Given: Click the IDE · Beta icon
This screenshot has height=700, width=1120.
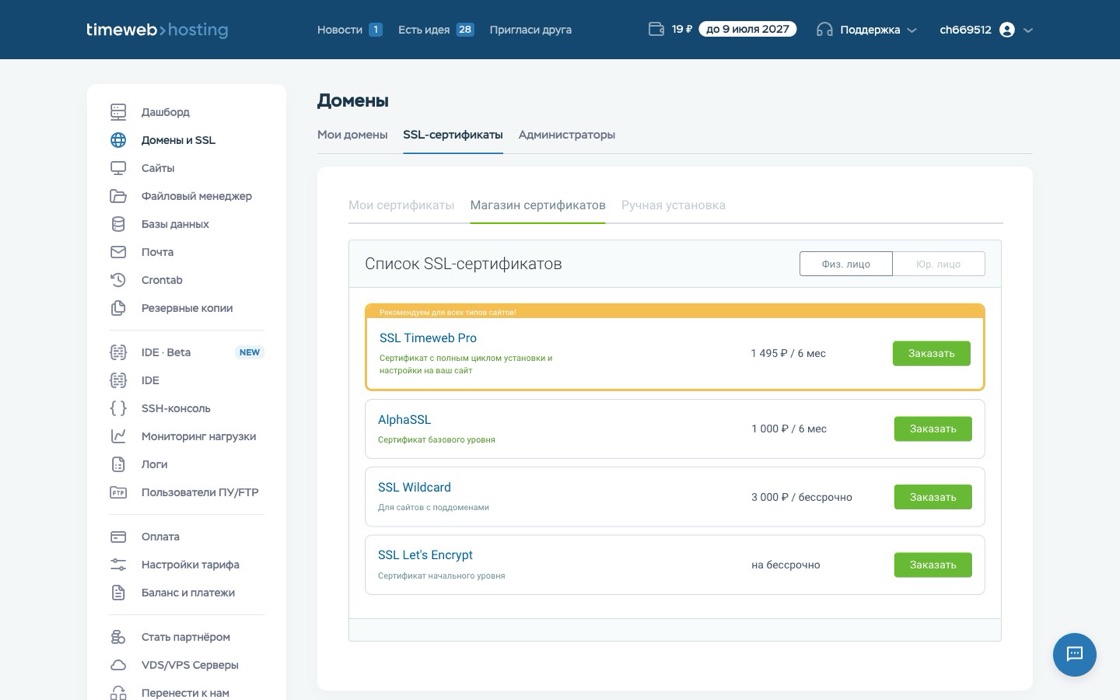Looking at the screenshot, I should click(118, 352).
